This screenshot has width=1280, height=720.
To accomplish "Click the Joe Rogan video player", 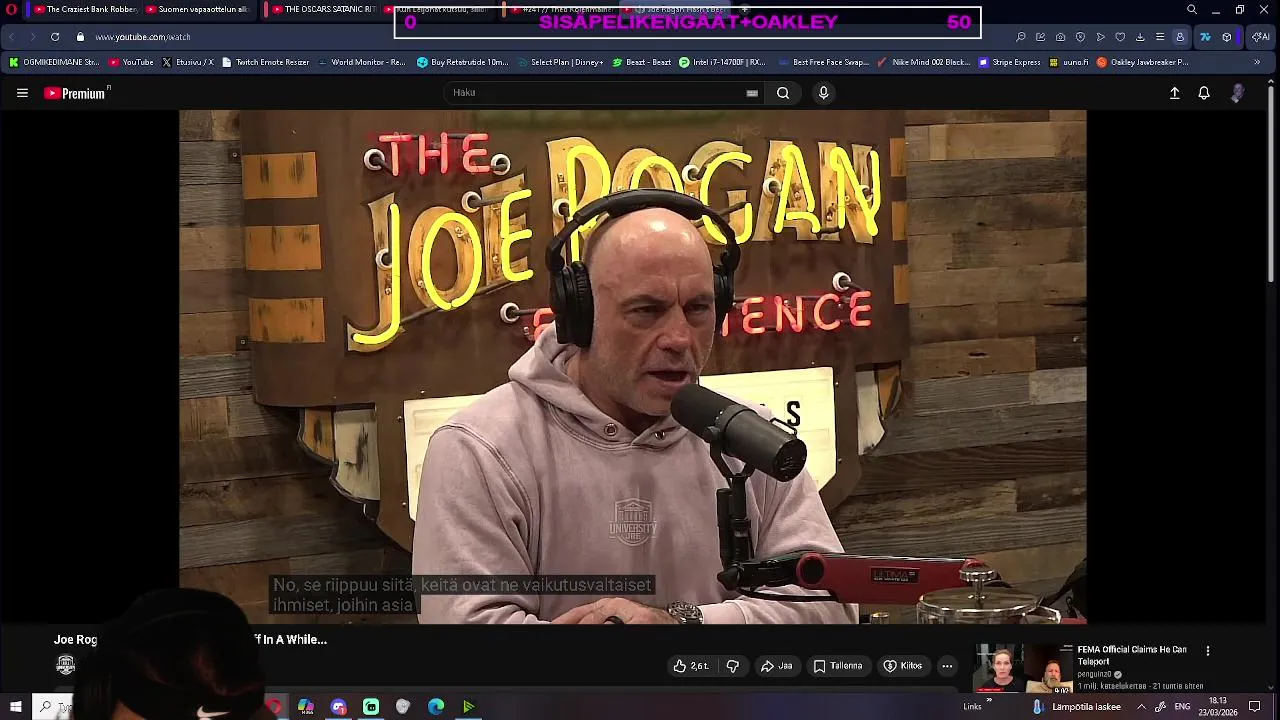I will (632, 367).
